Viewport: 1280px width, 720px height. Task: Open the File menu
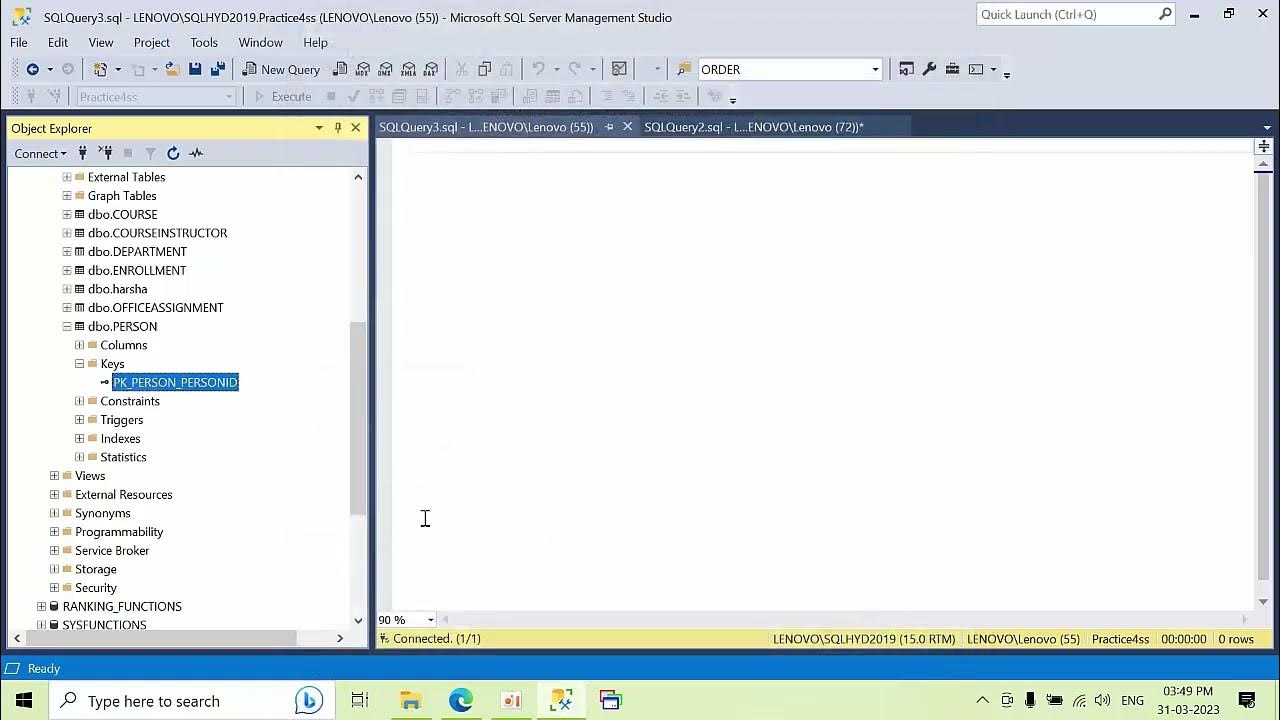pos(19,42)
